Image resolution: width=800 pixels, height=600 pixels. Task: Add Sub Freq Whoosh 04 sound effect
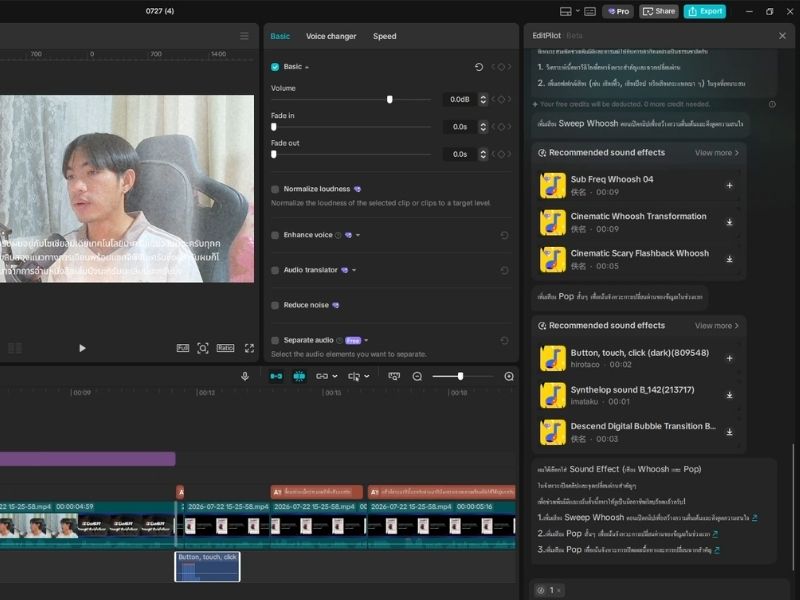click(x=730, y=185)
